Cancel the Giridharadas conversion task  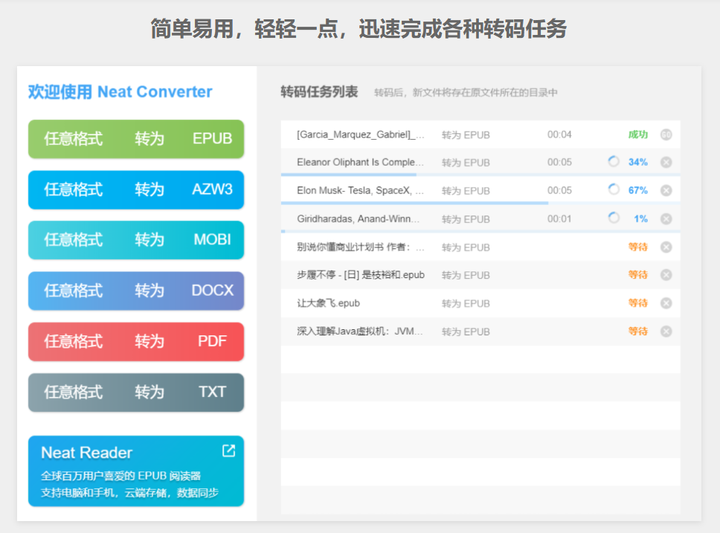666,218
